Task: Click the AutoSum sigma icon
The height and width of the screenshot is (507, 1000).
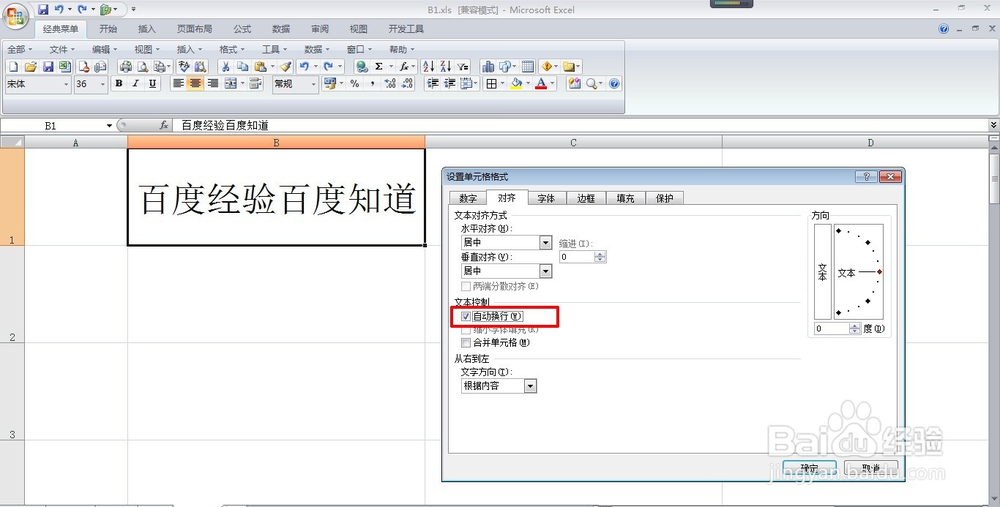Action: coord(378,66)
